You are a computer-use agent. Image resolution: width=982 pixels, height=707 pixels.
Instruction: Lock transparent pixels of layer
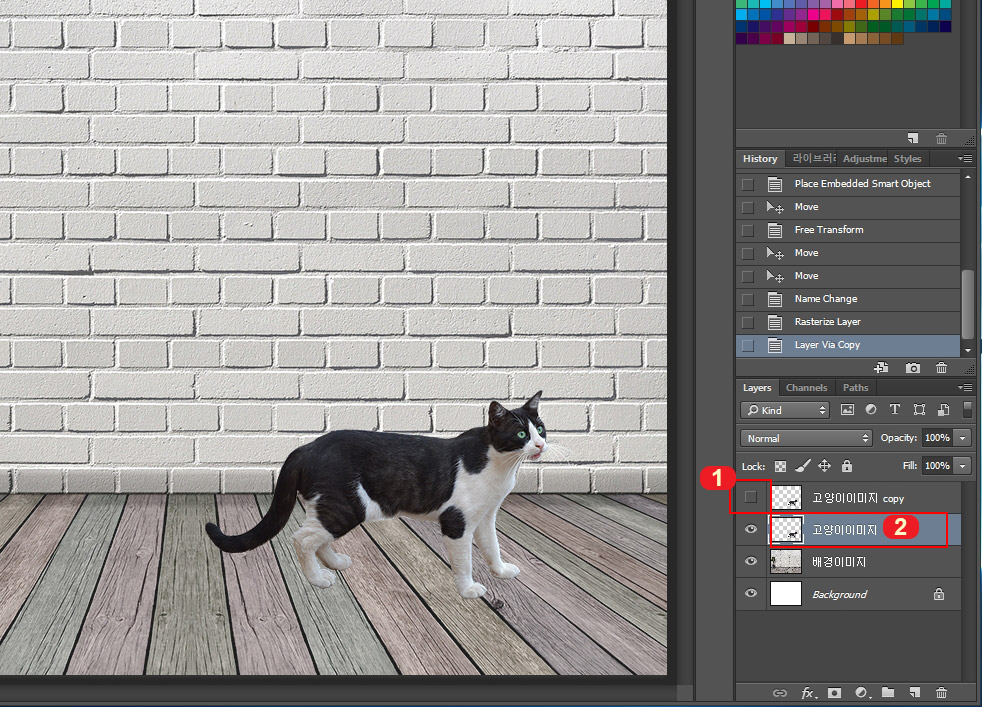click(x=780, y=466)
